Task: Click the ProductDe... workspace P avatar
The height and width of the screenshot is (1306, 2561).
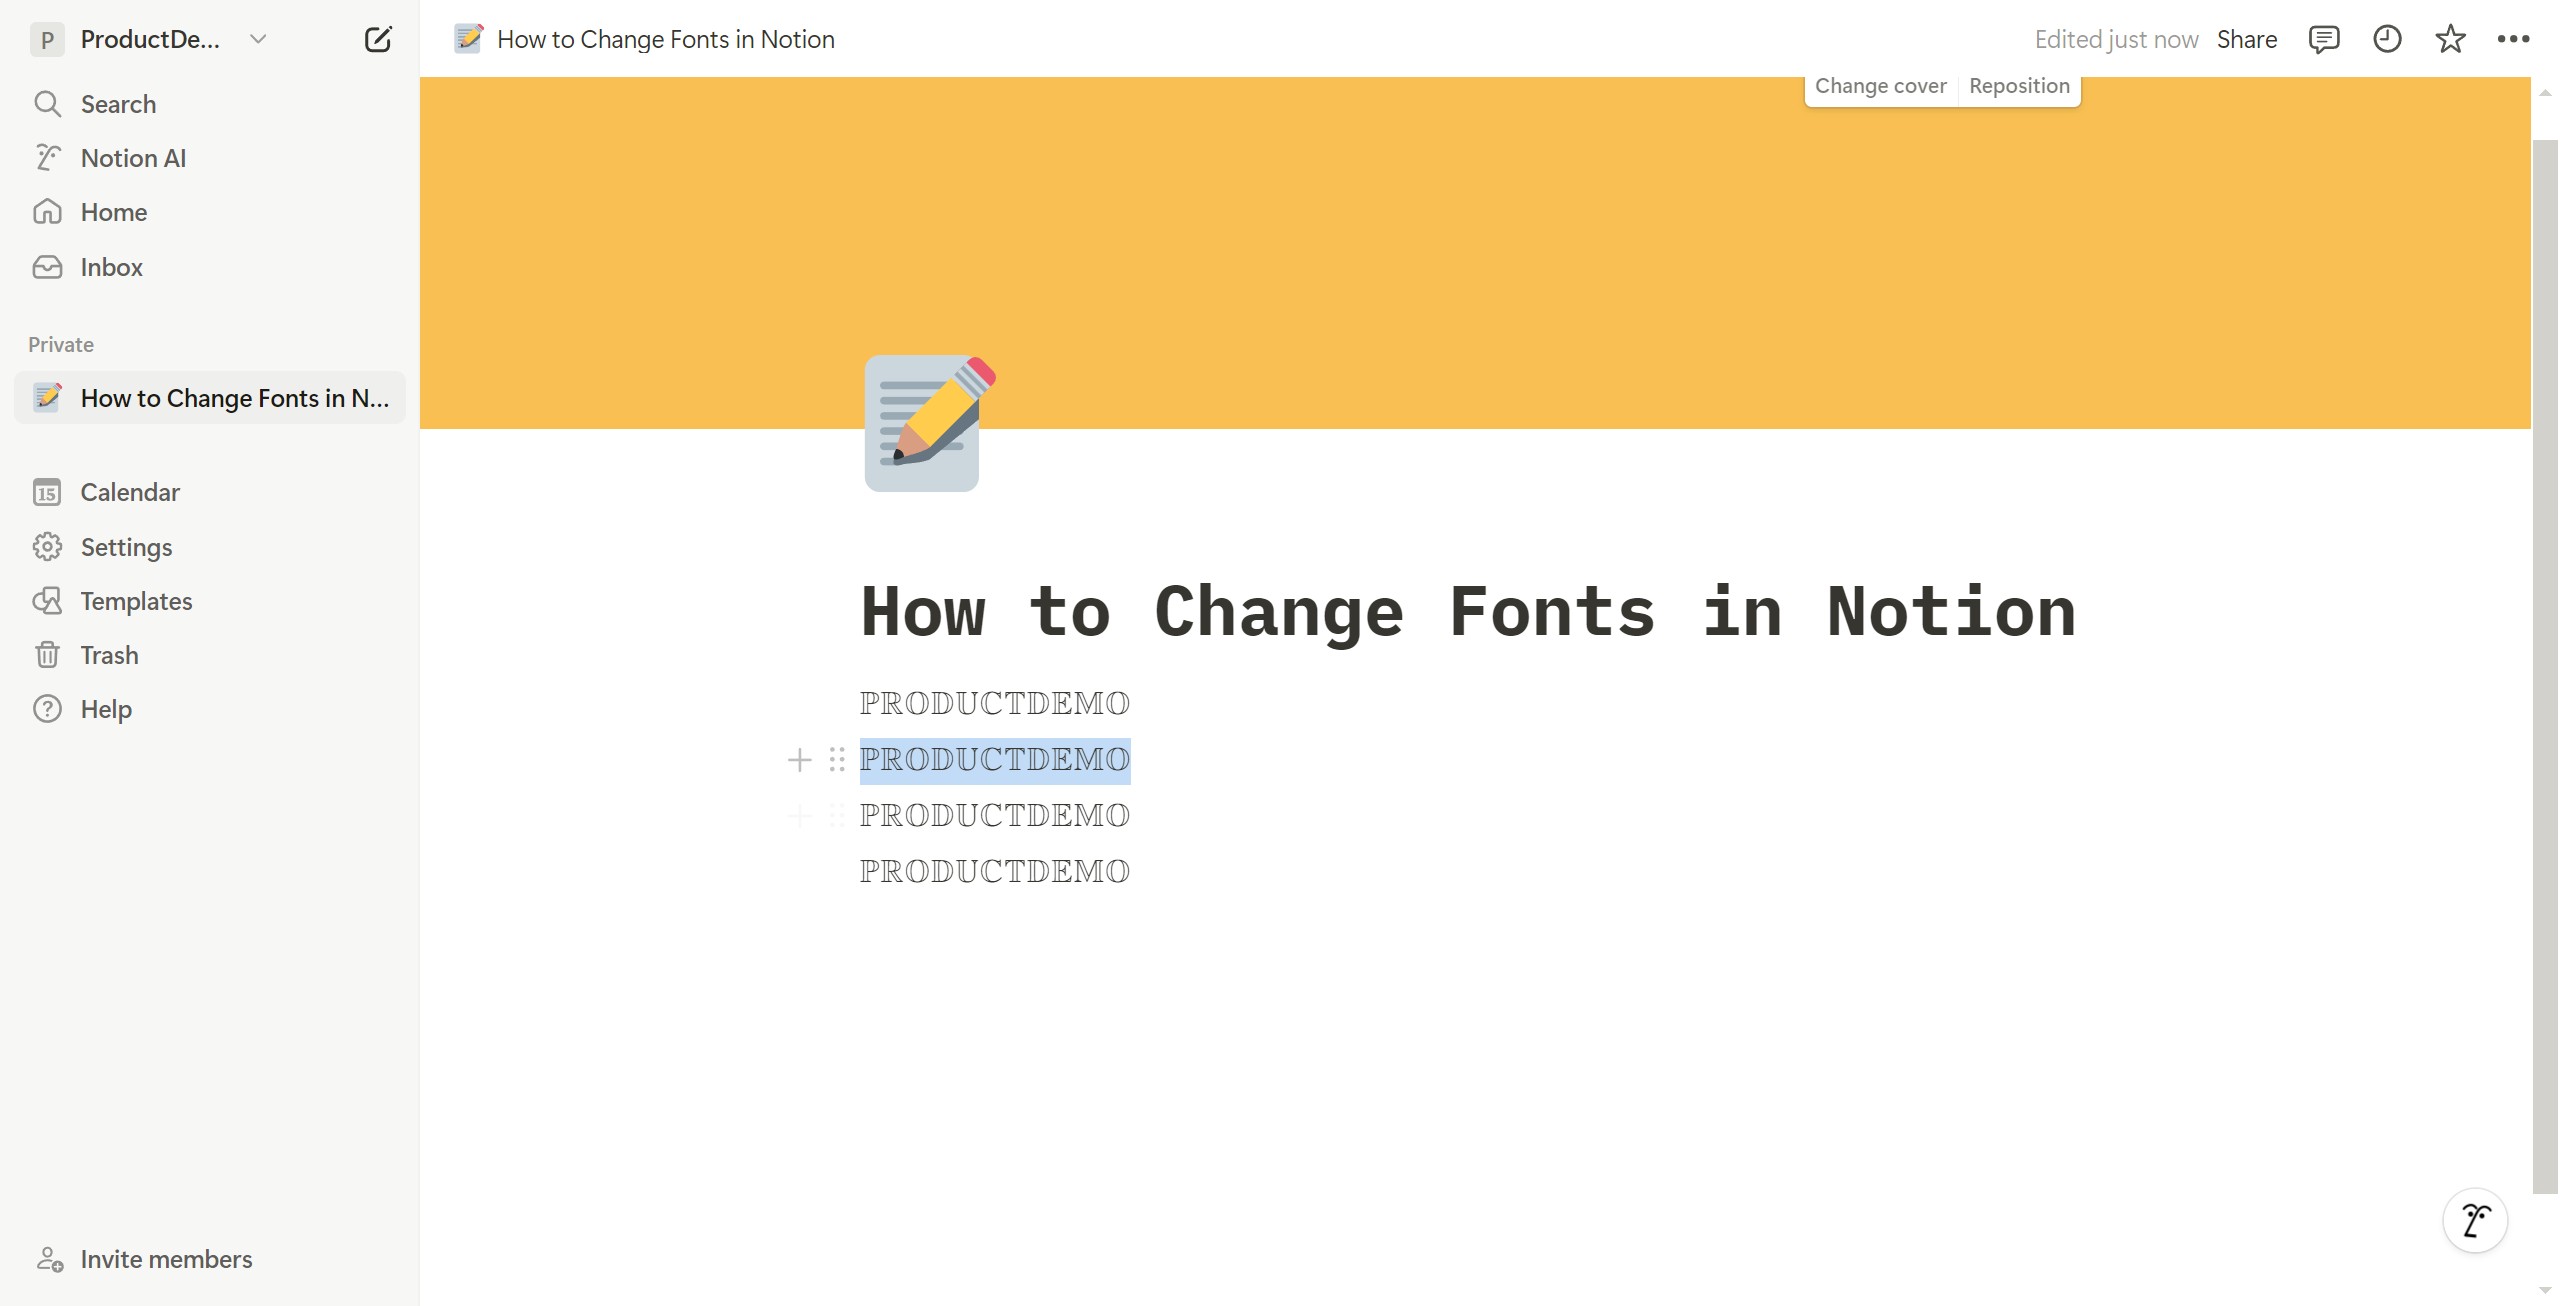Action: click(x=47, y=39)
